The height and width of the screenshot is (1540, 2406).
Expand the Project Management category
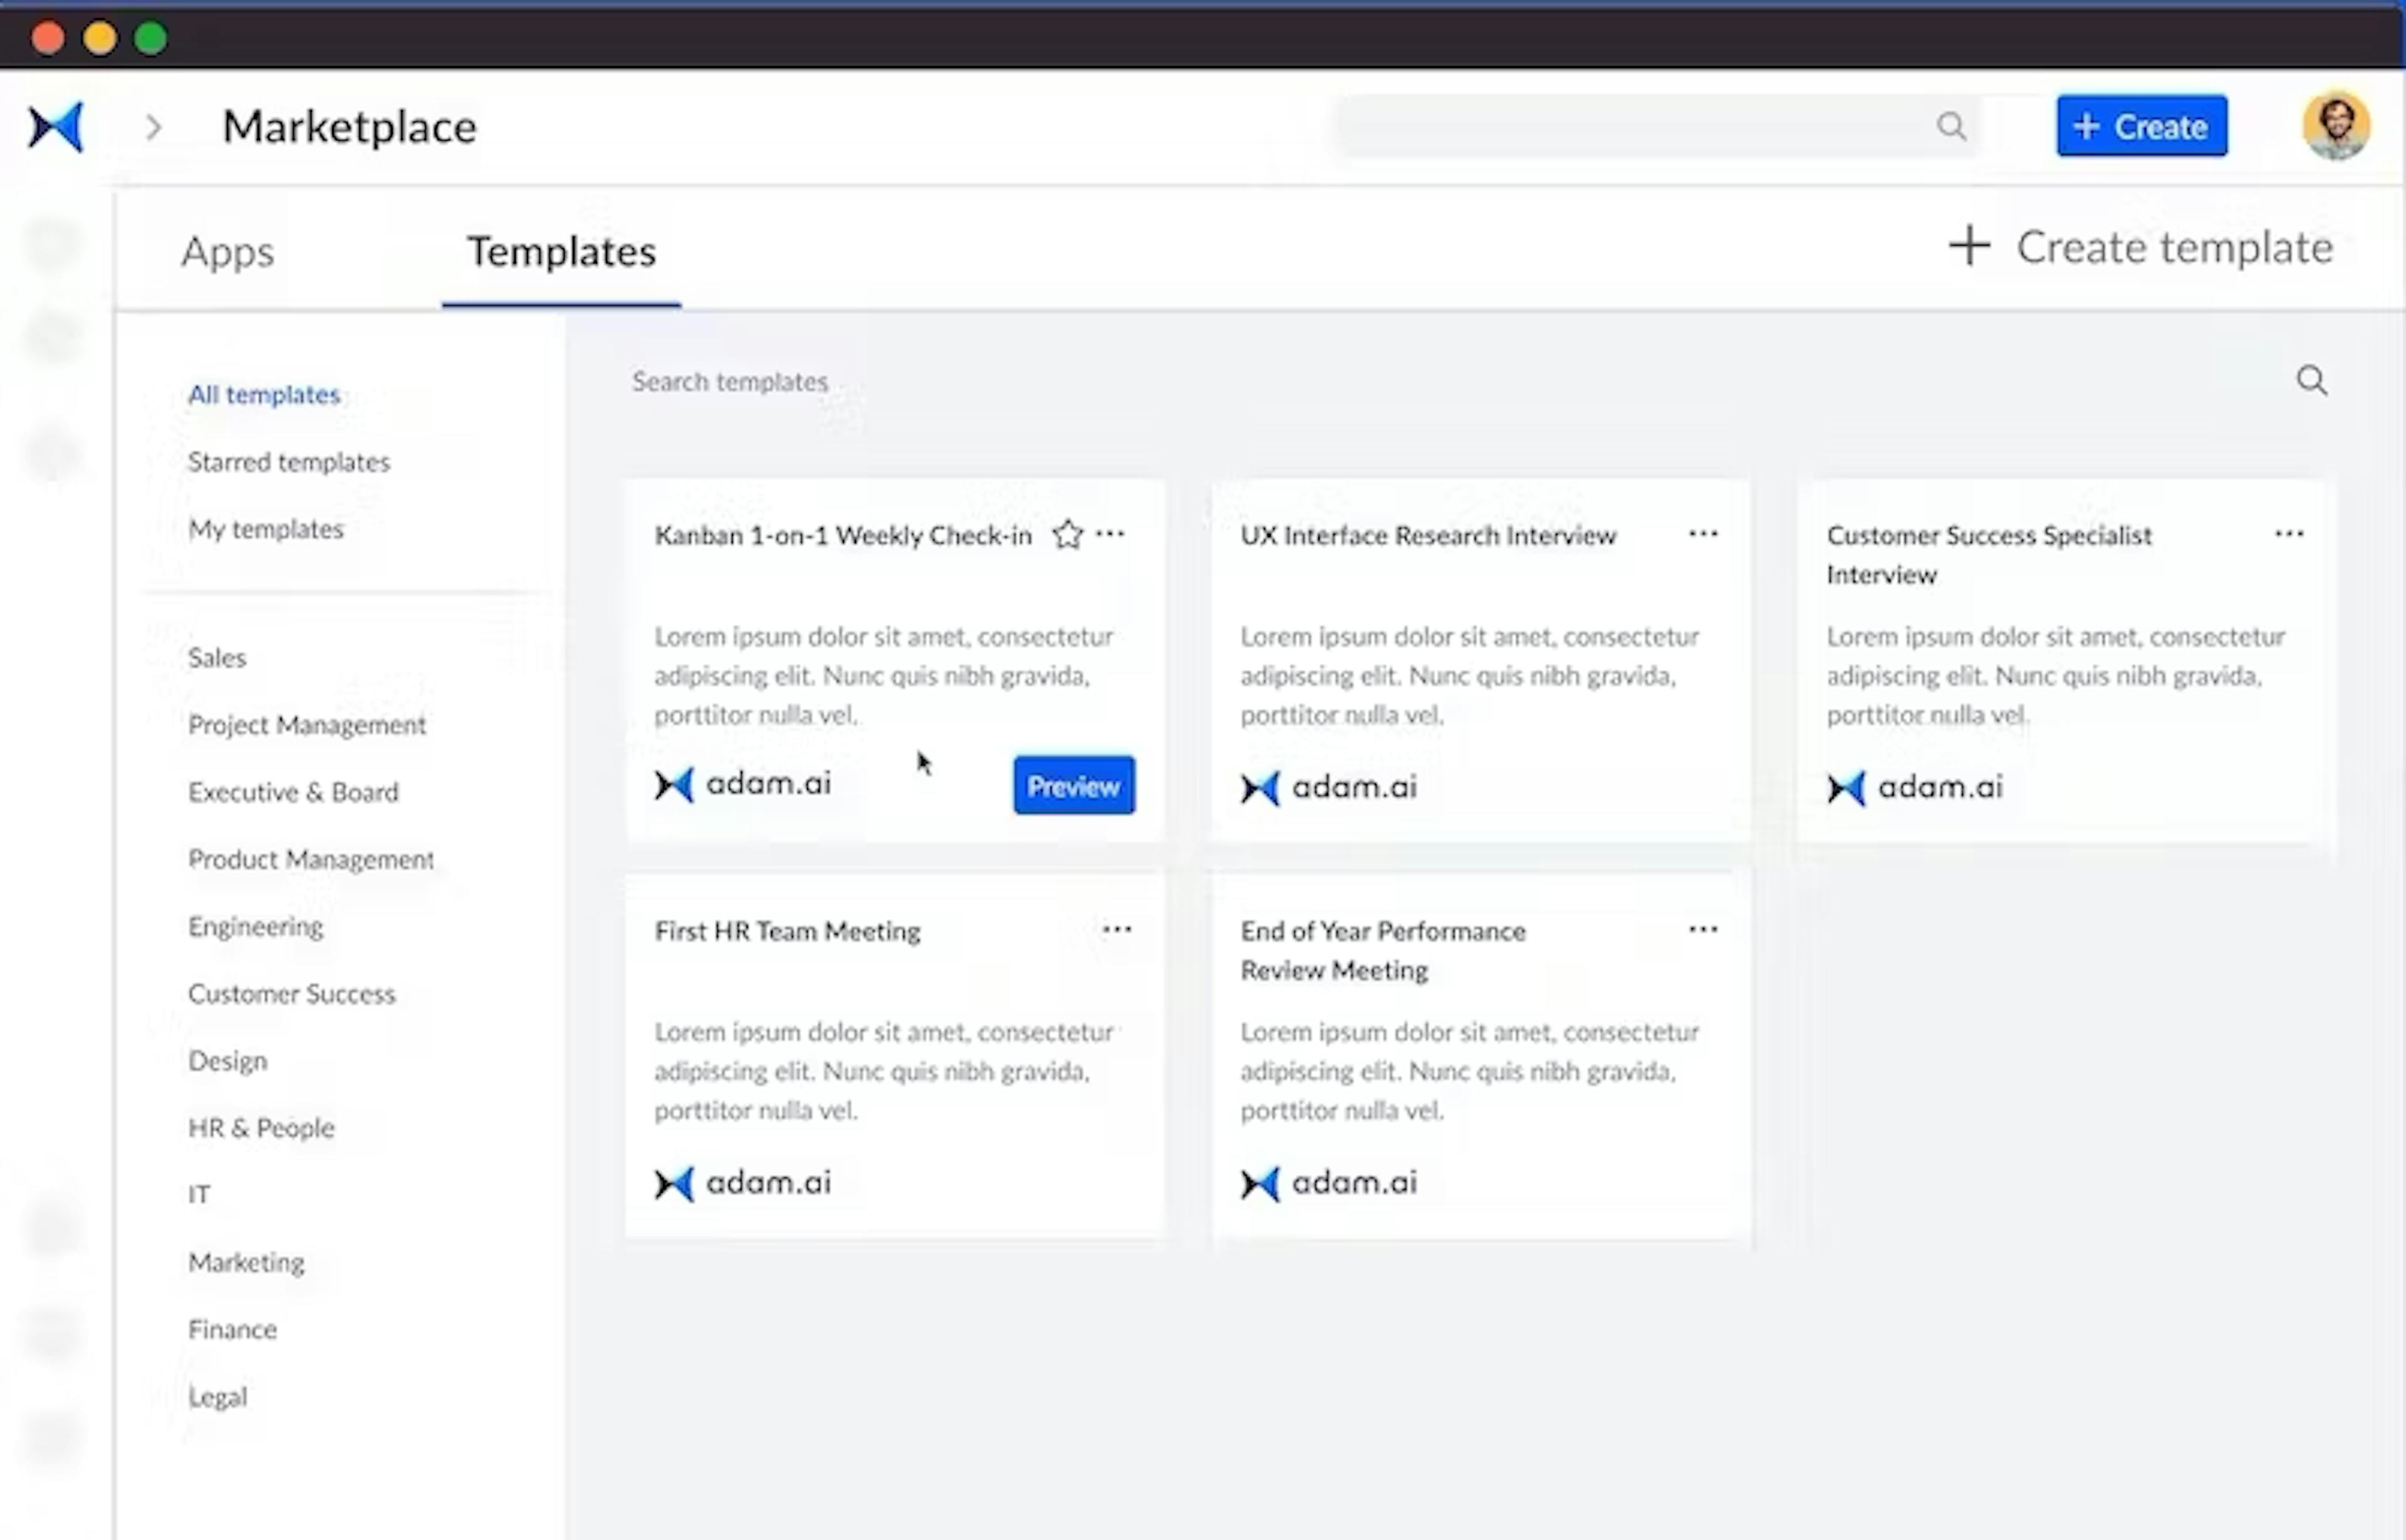click(307, 722)
